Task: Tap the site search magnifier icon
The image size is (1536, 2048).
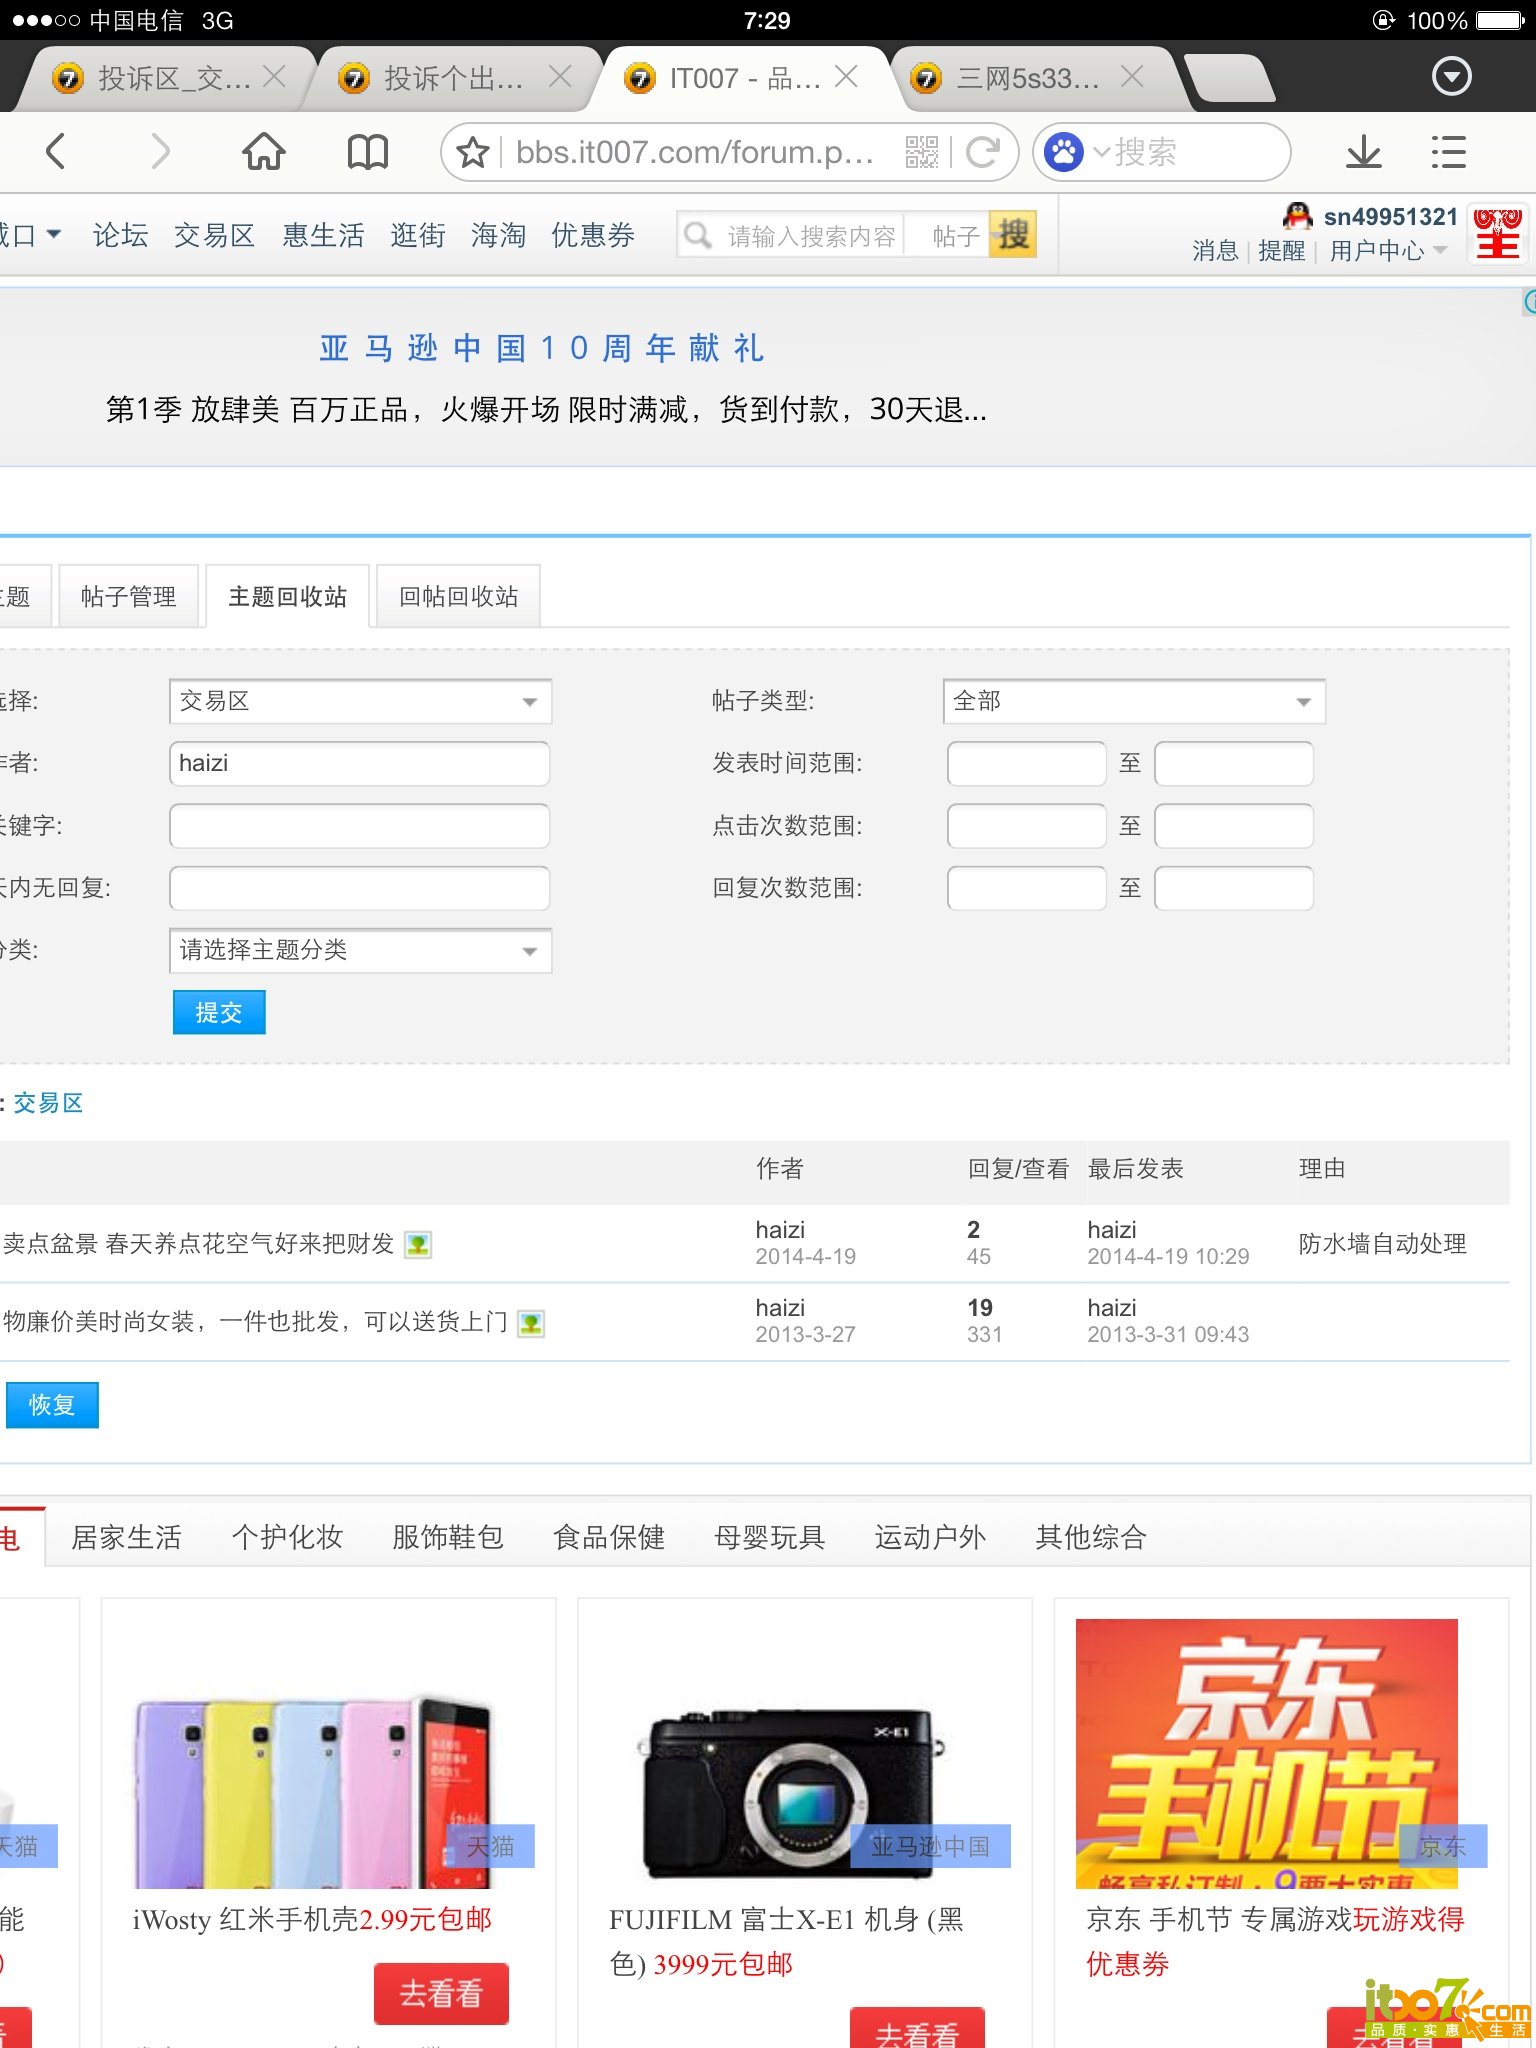Action: [697, 235]
